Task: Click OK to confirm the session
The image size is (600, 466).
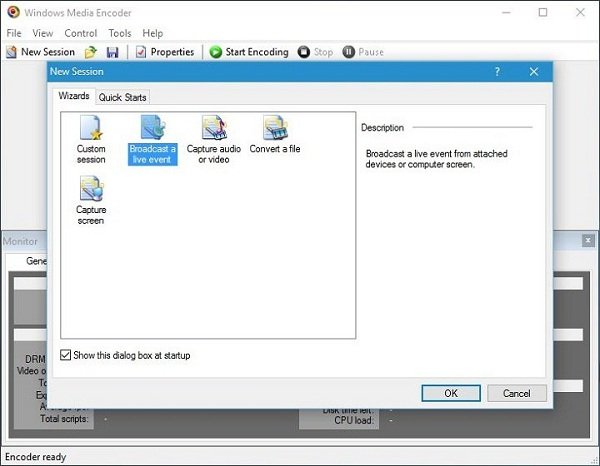Action: pos(451,393)
